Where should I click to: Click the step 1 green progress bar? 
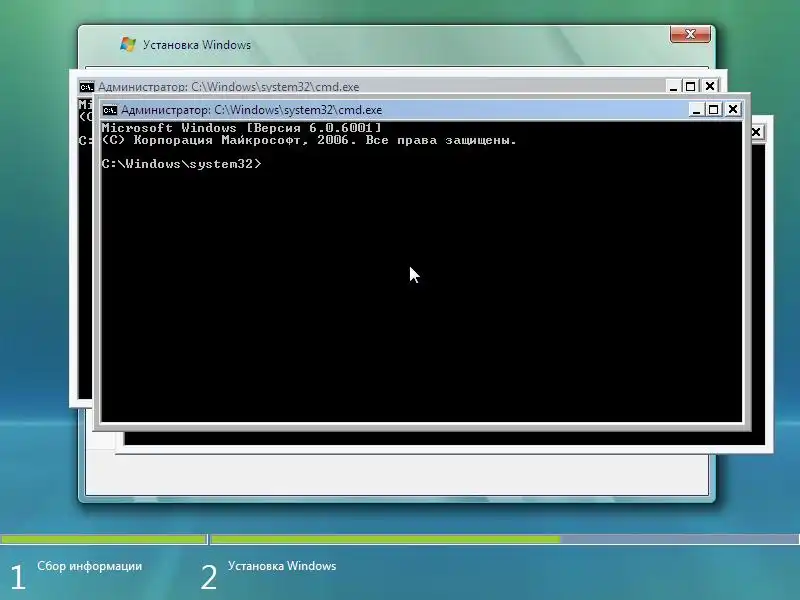(104, 539)
